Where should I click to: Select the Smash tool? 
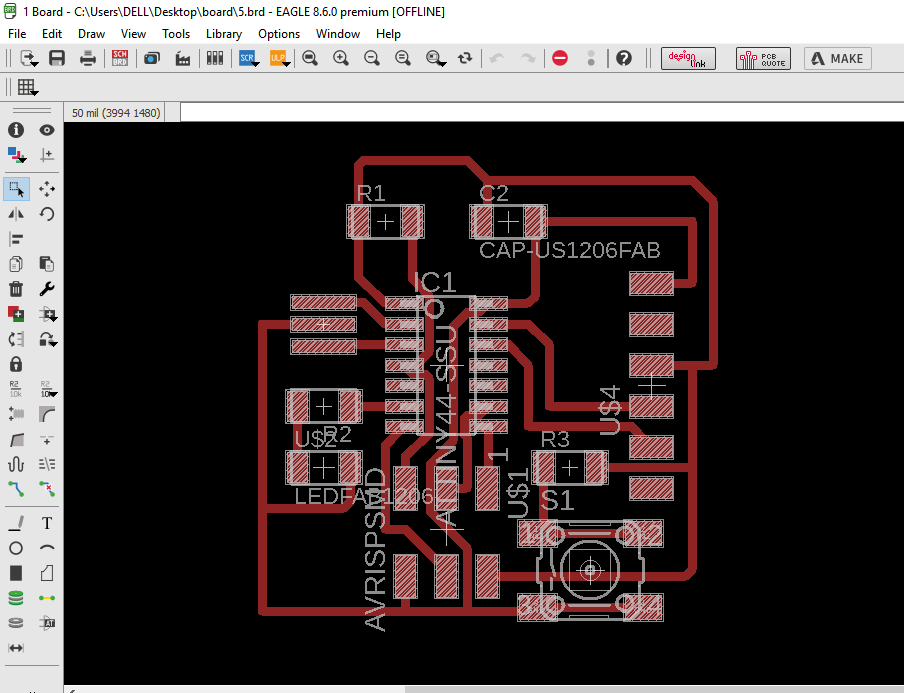(x=16, y=414)
